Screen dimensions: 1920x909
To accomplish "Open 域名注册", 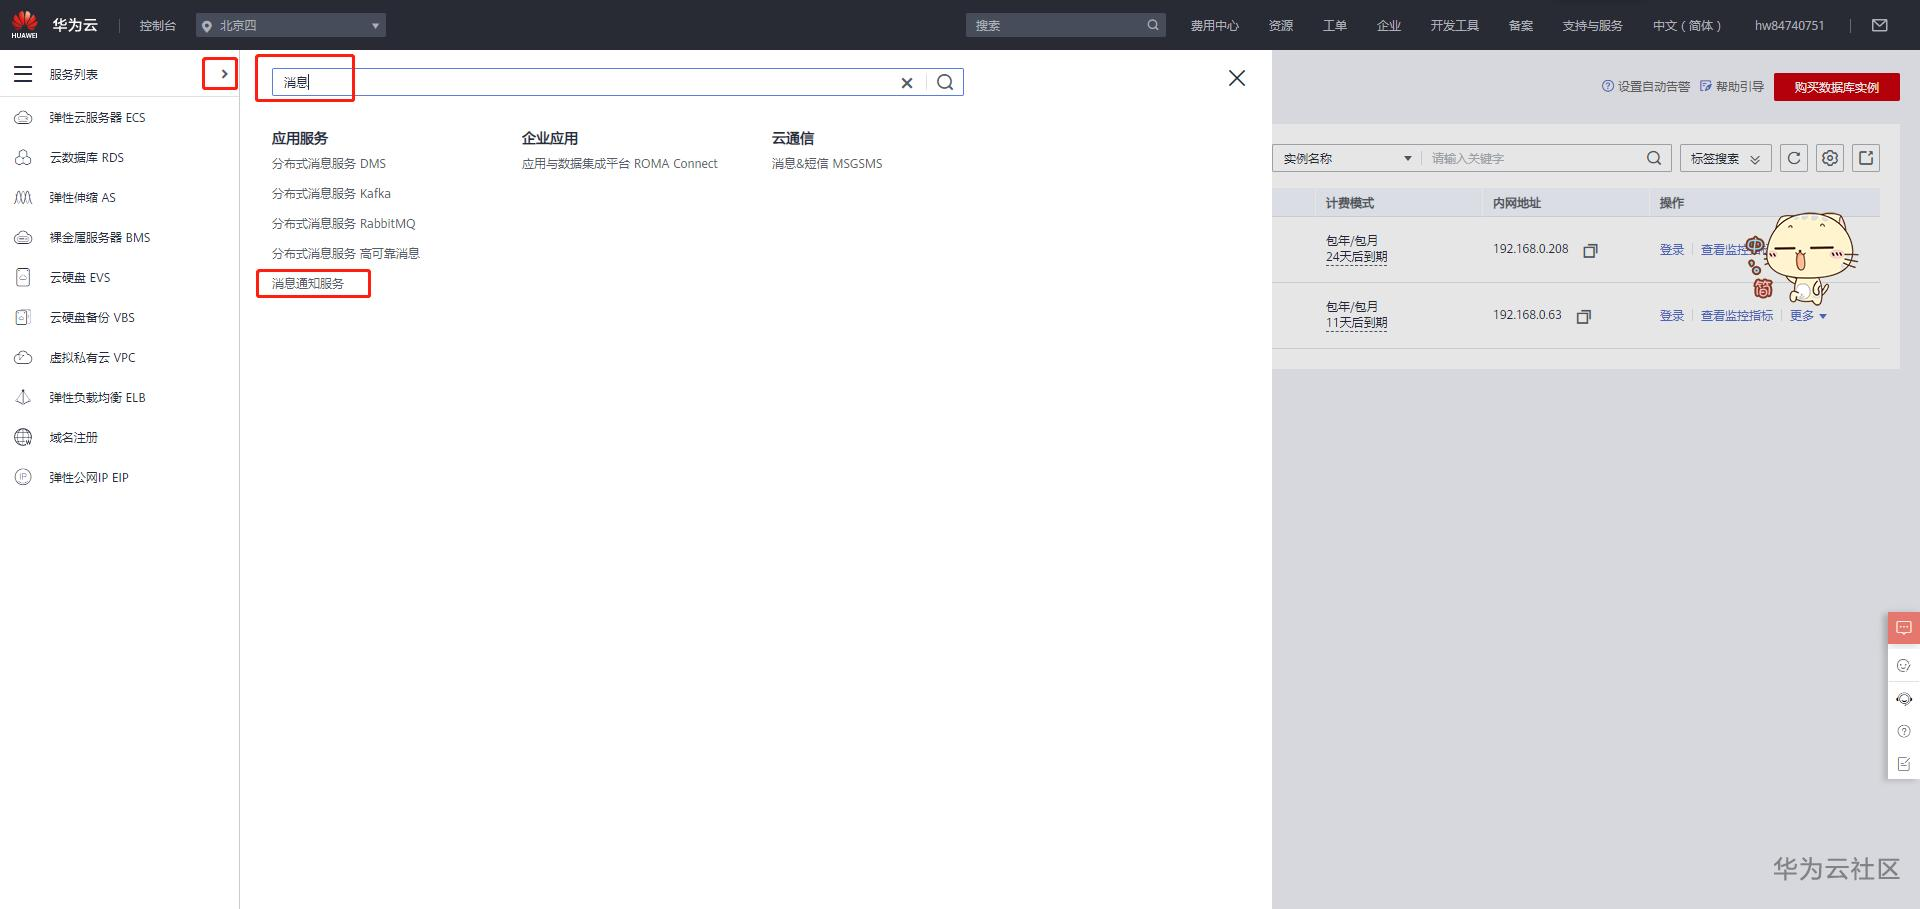I will pos(74,438).
